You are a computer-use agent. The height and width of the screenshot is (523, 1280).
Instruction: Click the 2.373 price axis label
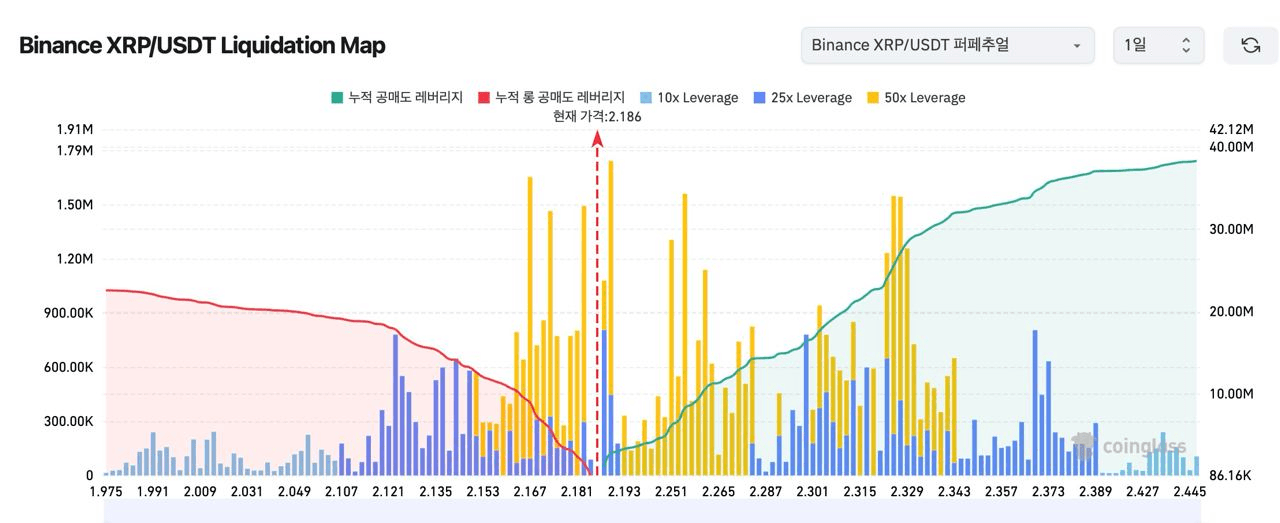coord(1048,492)
